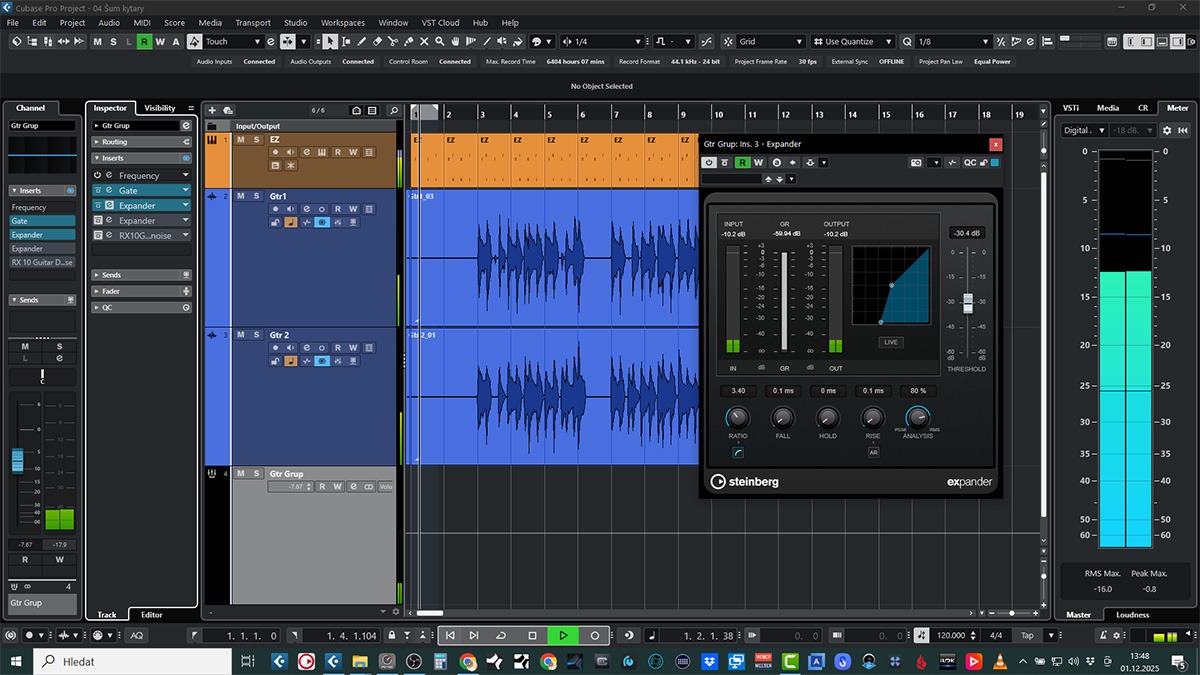
Task: Expand the Routing section in Inspector
Action: 115,142
